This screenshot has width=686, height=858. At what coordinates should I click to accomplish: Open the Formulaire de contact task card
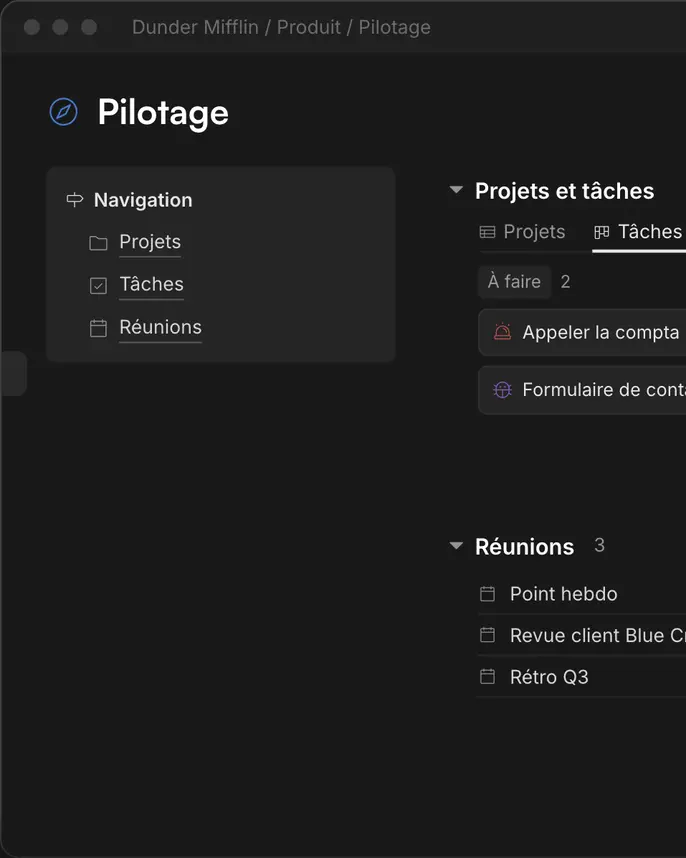click(582, 390)
